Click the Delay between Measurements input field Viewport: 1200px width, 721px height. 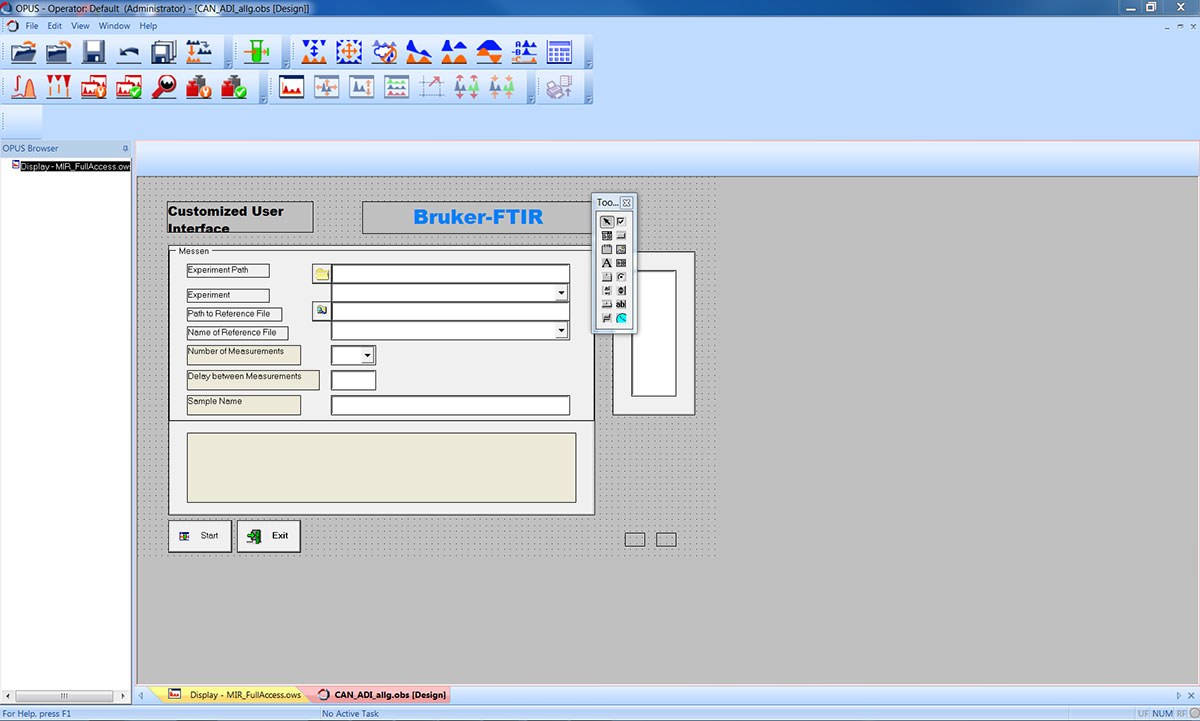click(353, 380)
